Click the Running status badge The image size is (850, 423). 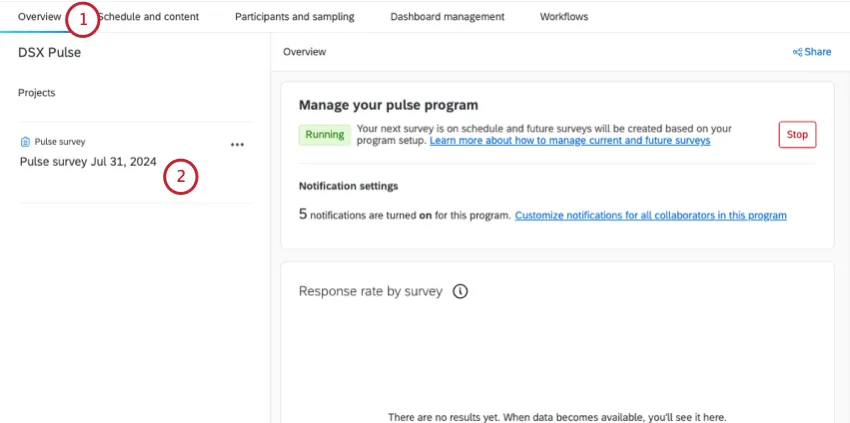pos(325,134)
